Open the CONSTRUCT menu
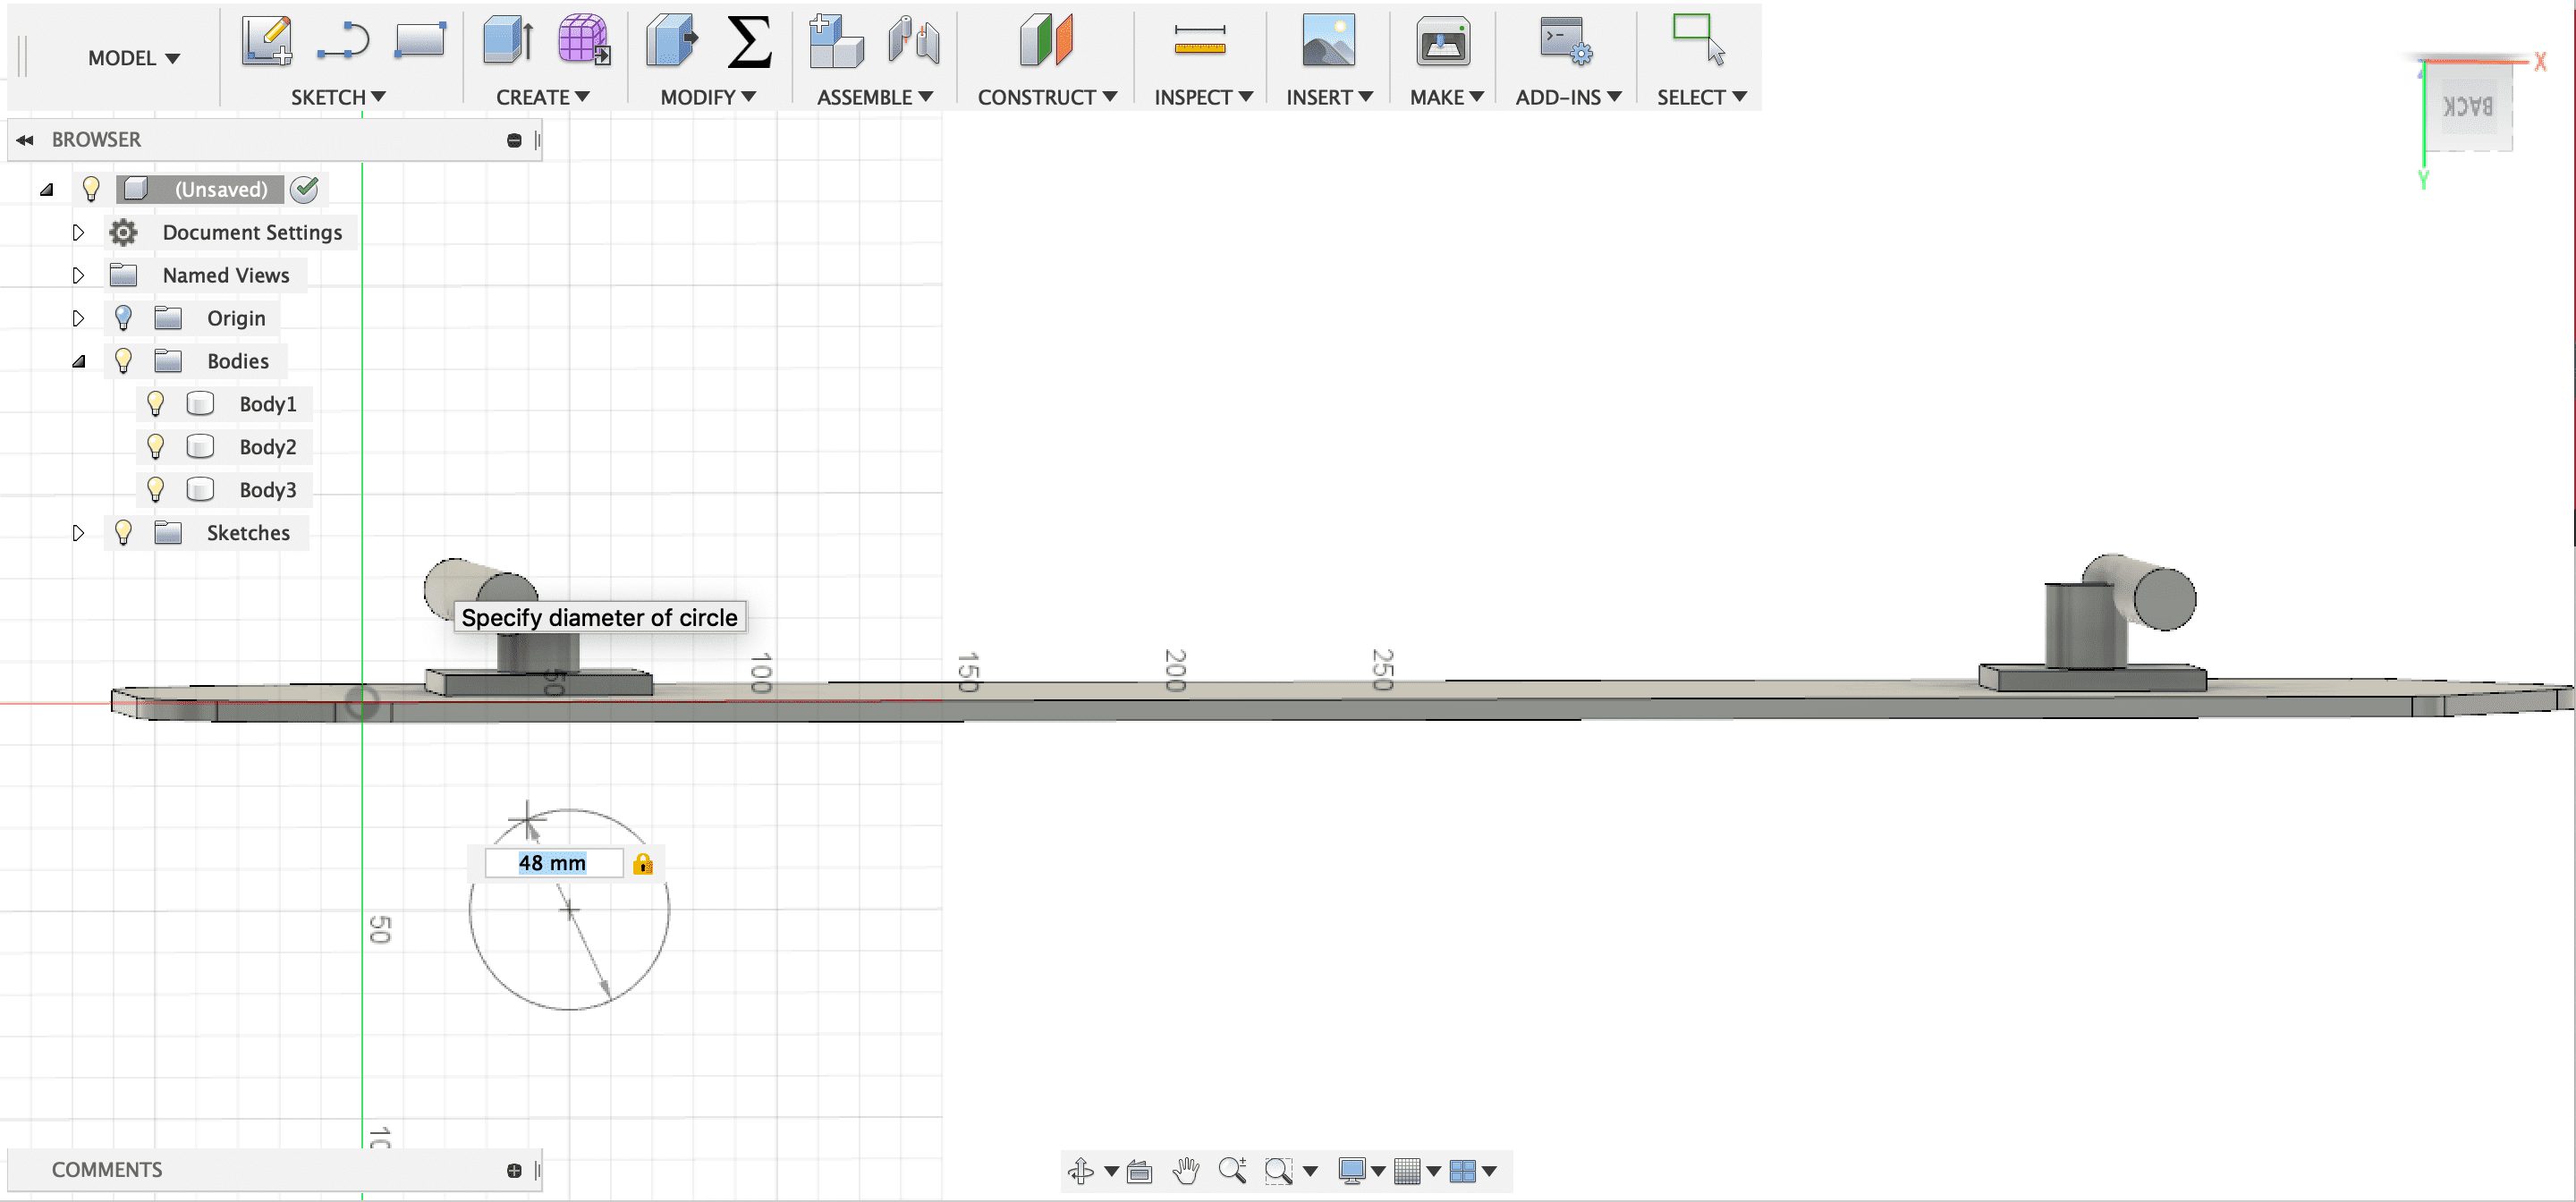The width and height of the screenshot is (2576, 1202). click(x=1046, y=97)
